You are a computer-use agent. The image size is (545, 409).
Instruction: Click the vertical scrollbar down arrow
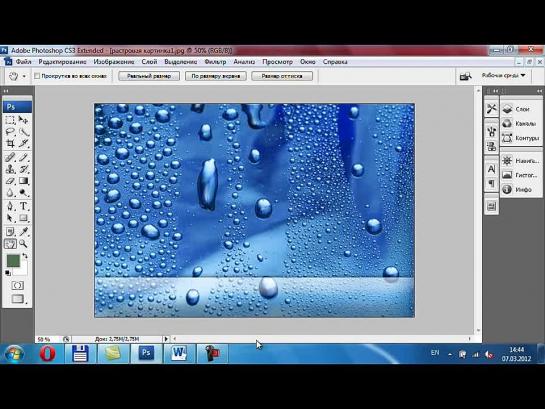pos(478,330)
